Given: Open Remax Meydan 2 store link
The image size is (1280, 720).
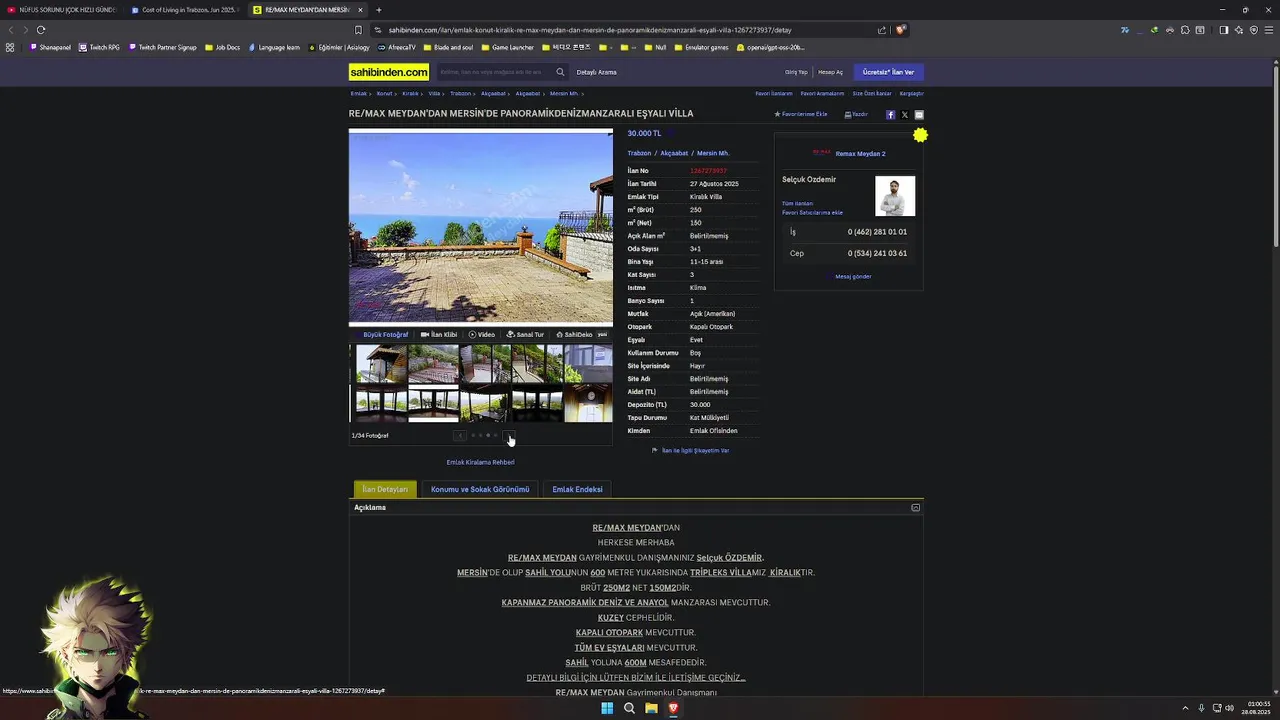Looking at the screenshot, I should point(860,154).
